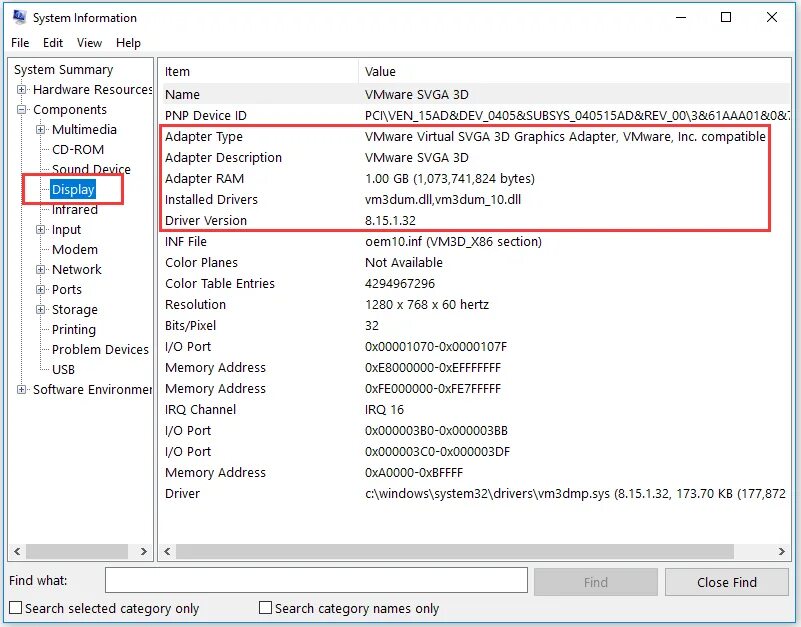Maximize the System Information window
Screen dimensions: 801x627
pos(726,17)
